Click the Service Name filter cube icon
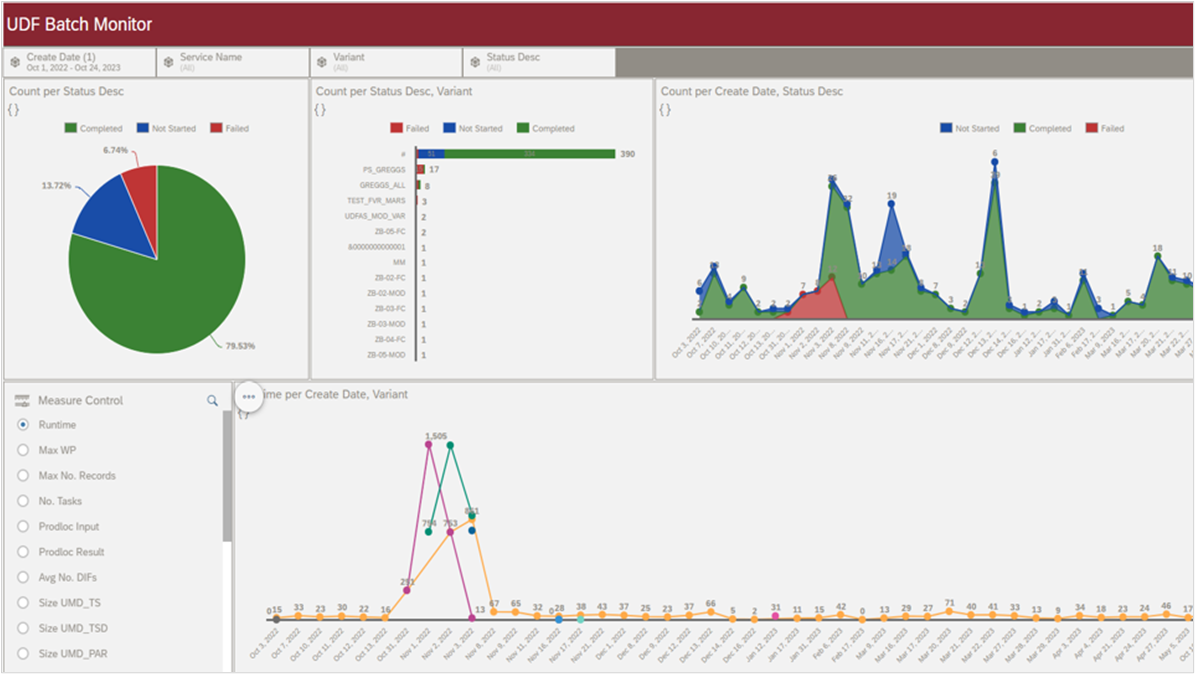 point(168,62)
